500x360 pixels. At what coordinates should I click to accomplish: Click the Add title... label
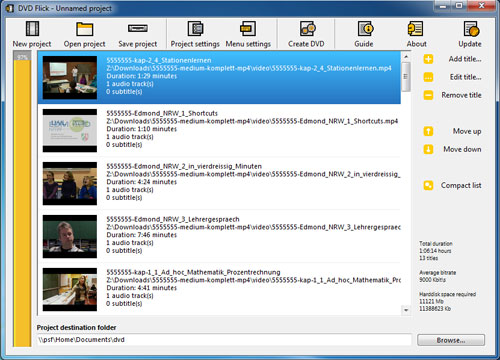[465, 59]
